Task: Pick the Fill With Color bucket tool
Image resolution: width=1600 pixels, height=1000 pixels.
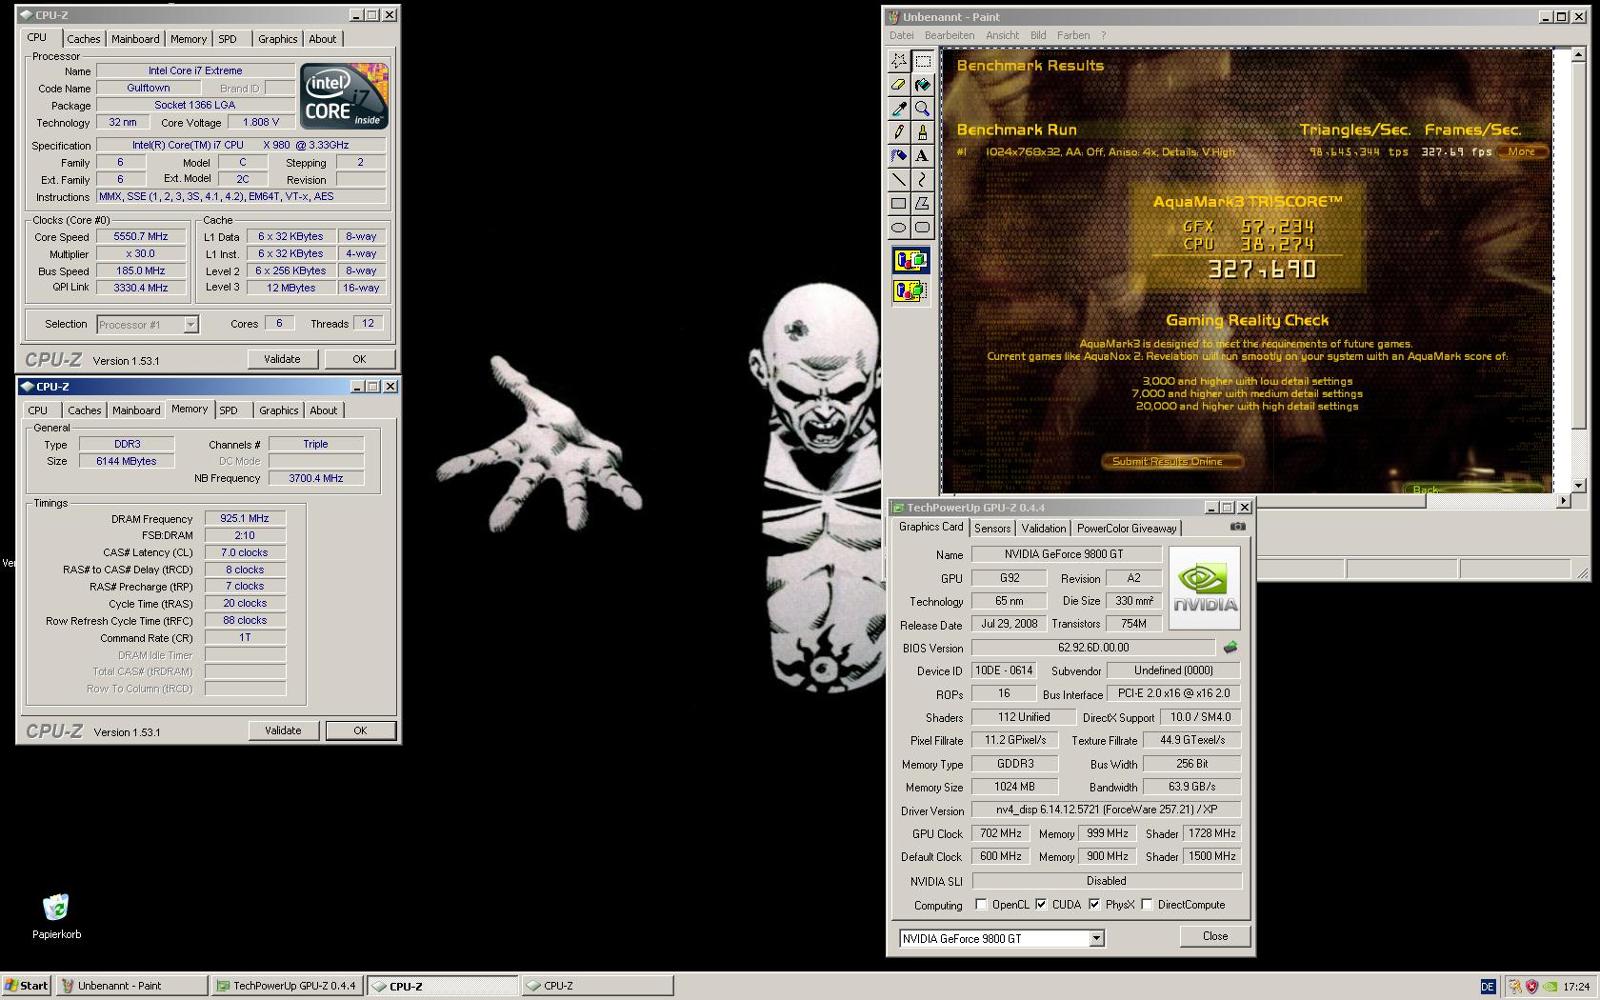Action: [922, 85]
